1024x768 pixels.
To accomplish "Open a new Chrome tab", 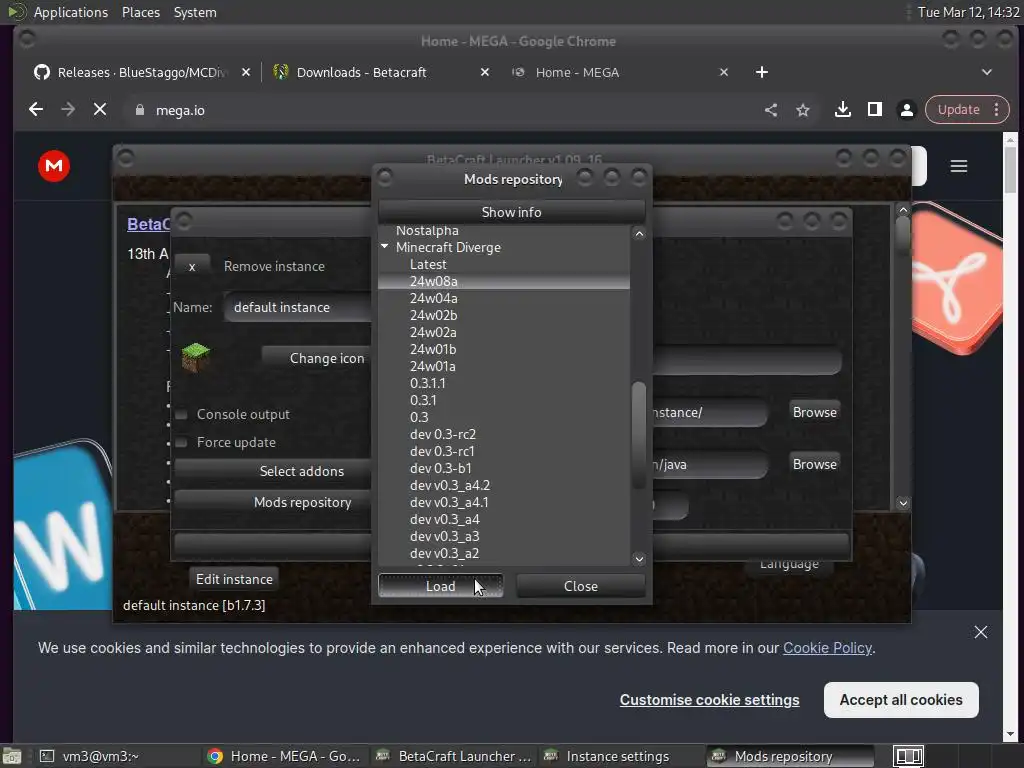I will pyautogui.click(x=761, y=72).
